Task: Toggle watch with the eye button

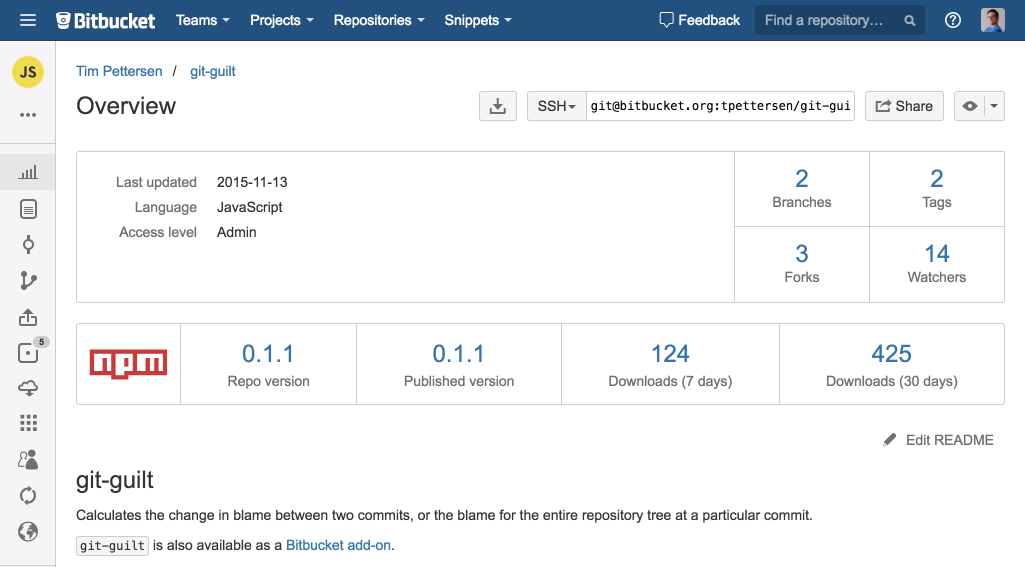Action: coord(969,106)
